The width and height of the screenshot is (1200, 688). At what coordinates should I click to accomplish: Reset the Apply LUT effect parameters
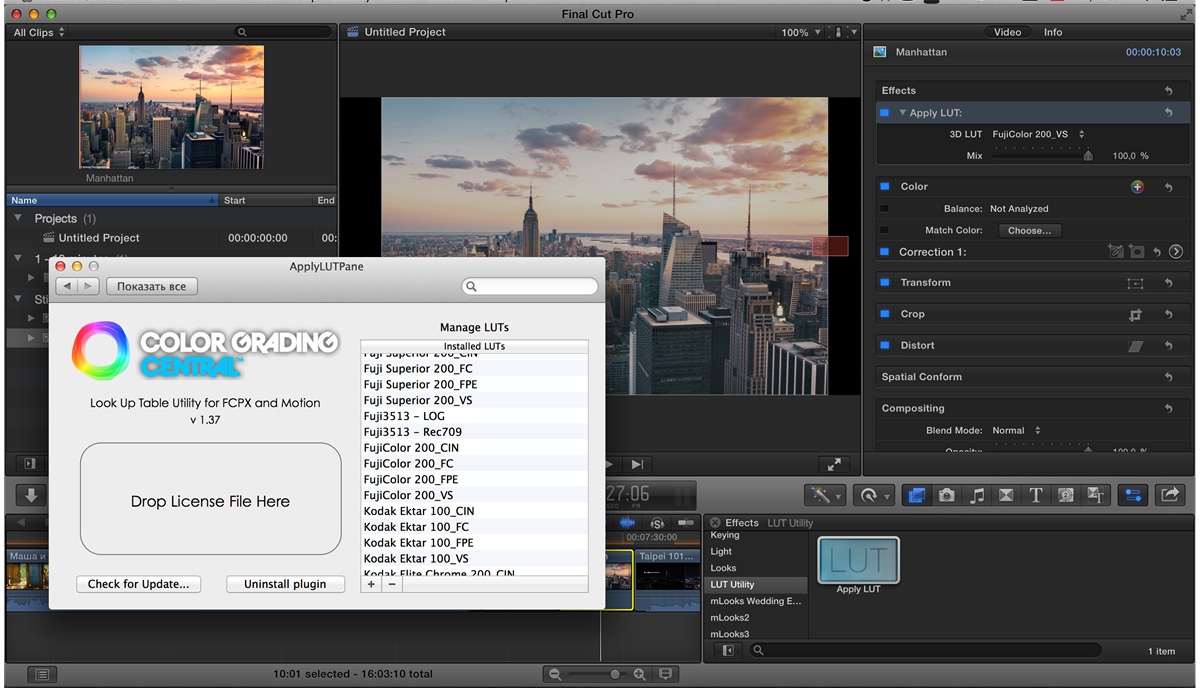(1169, 113)
